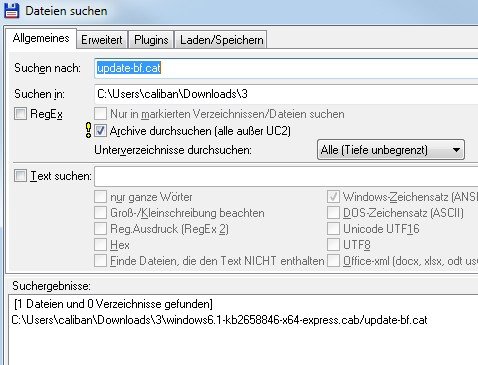Image resolution: width=478 pixels, height=365 pixels.
Task: Click the Dateien suchen window title
Action: click(66, 11)
